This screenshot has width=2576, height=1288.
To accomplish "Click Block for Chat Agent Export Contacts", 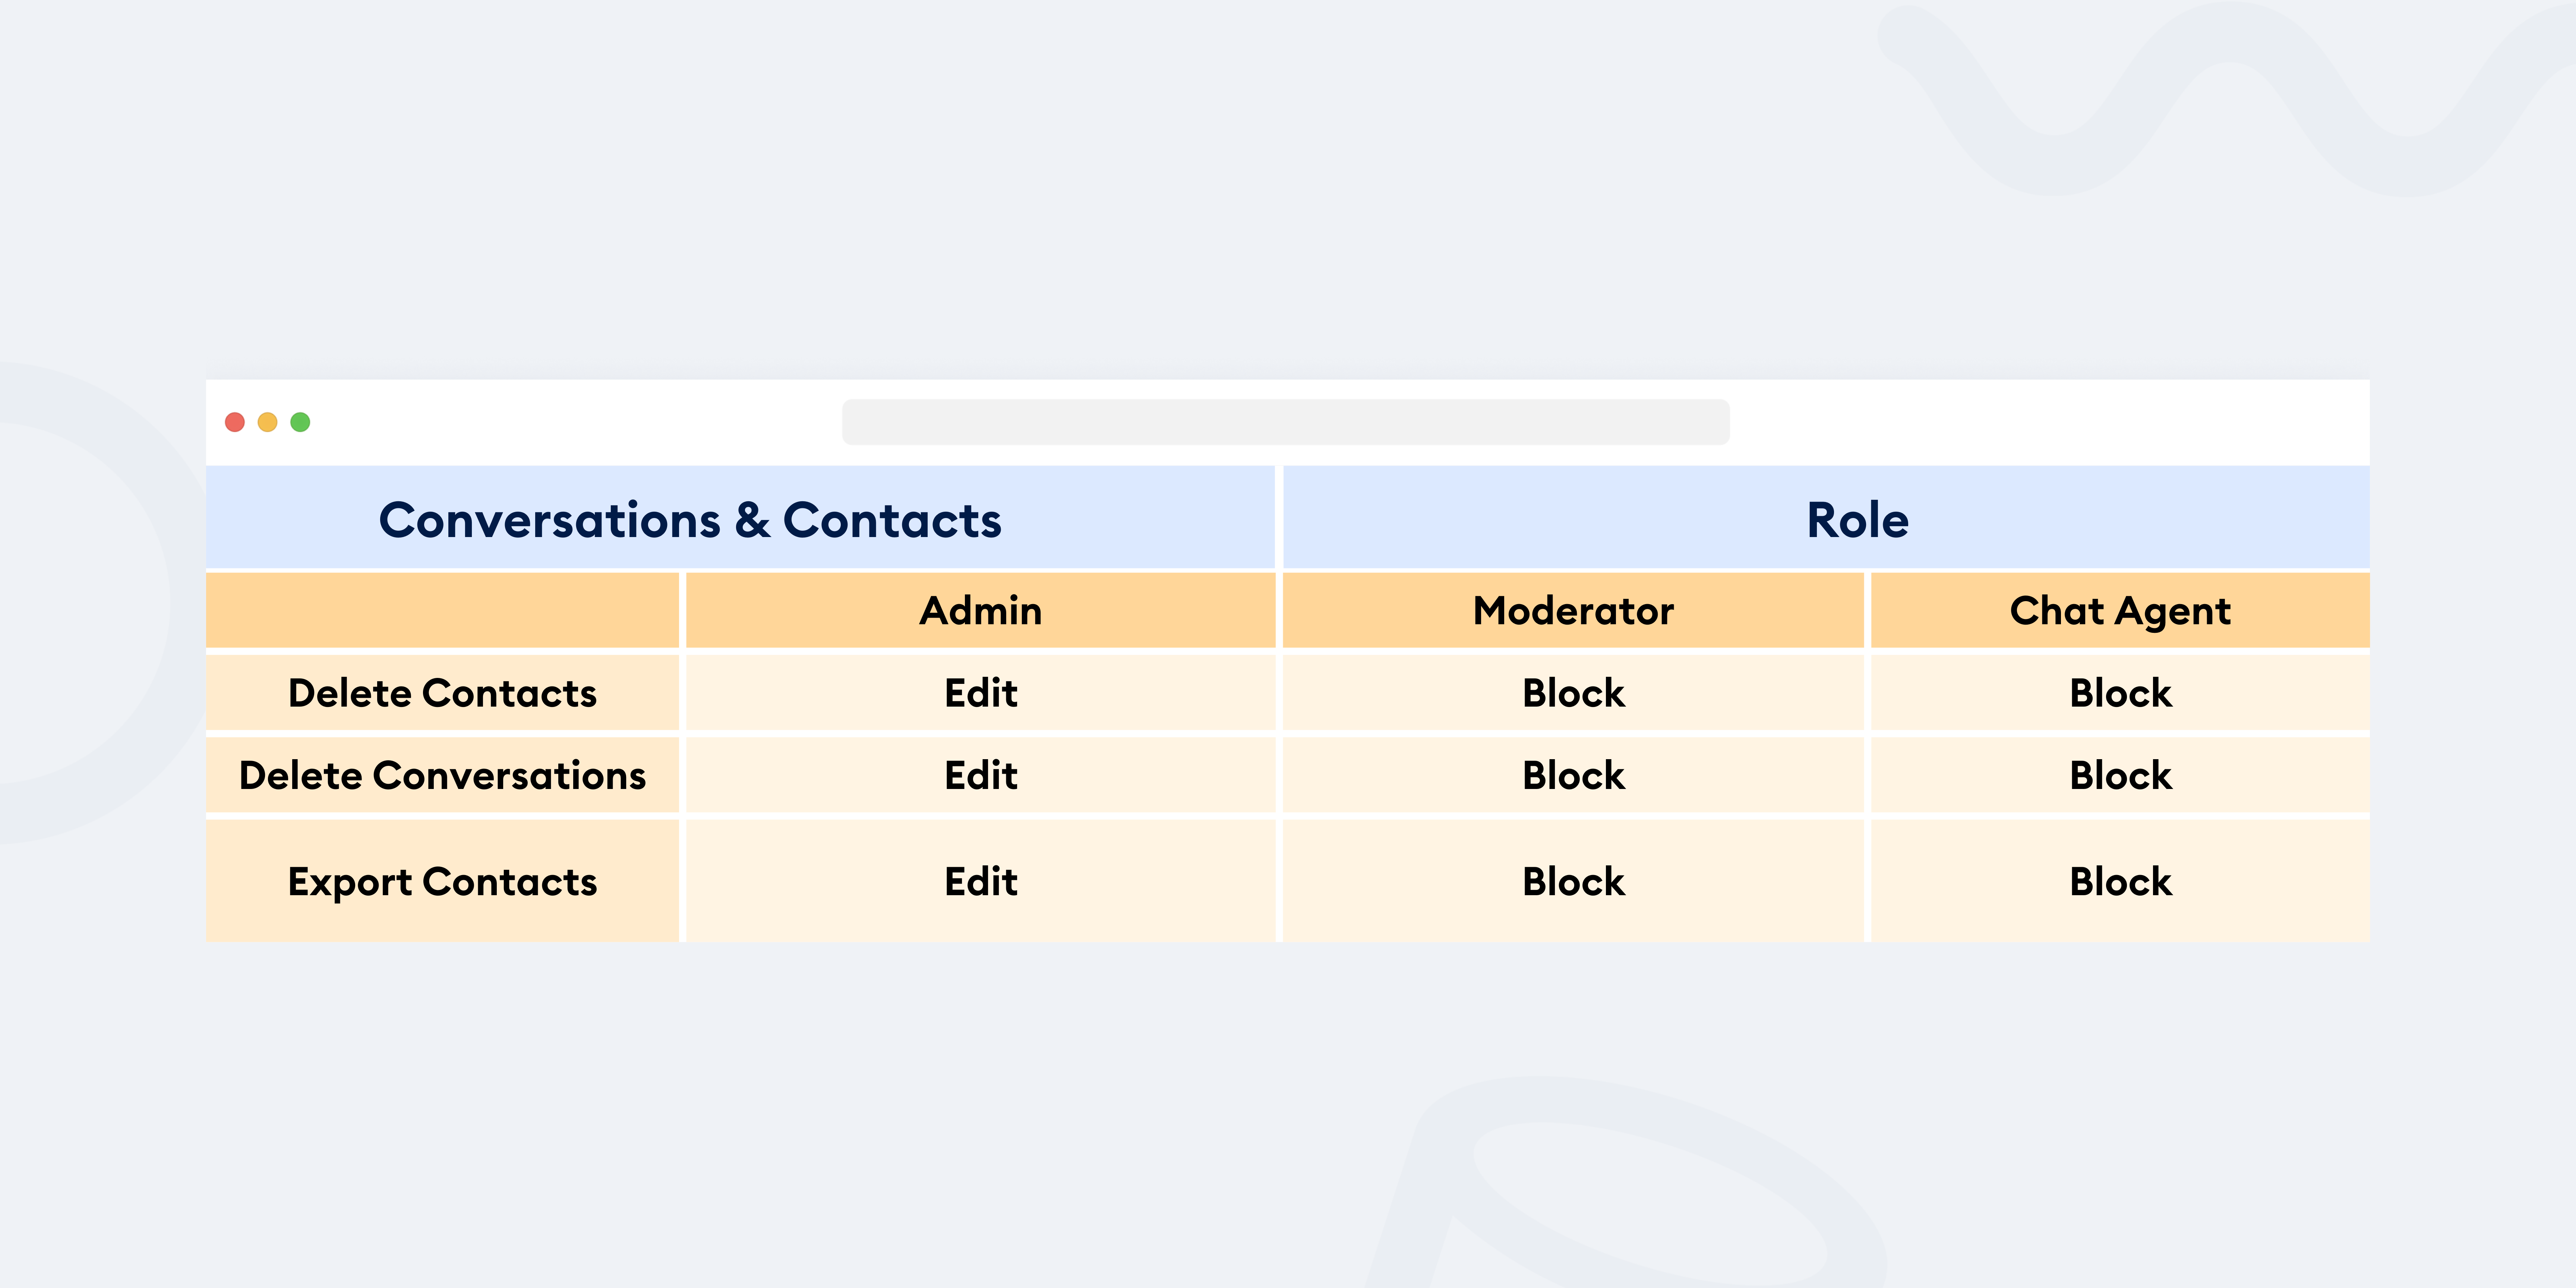I will point(2120,882).
